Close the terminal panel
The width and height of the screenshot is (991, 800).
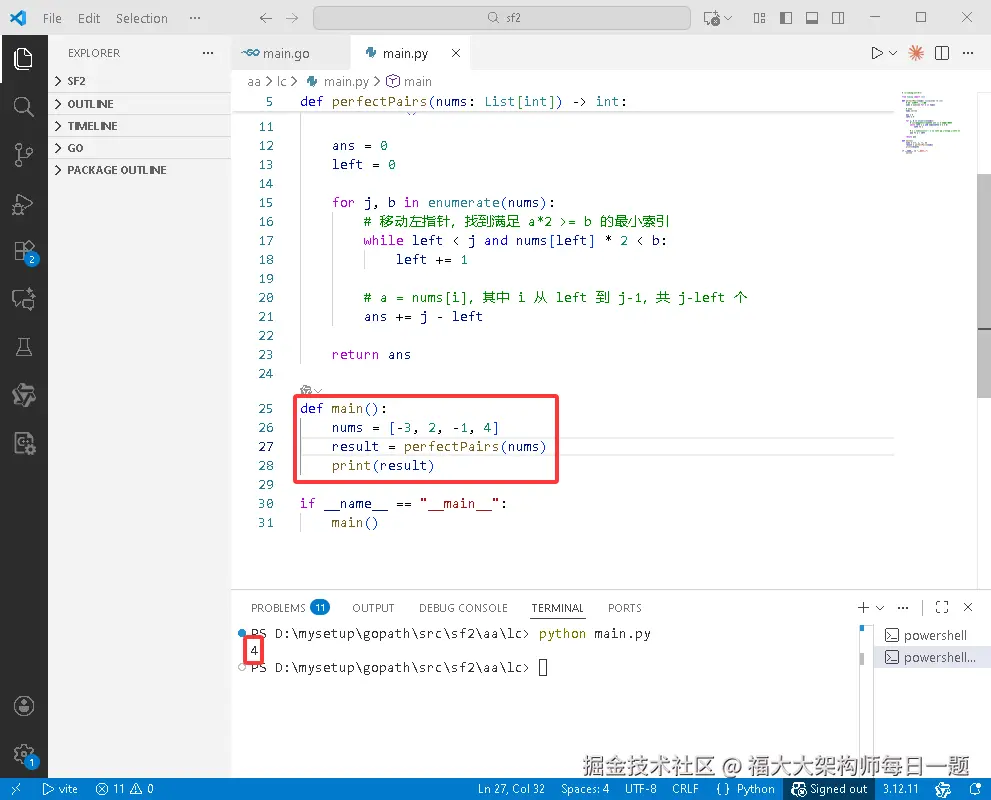[x=968, y=607]
